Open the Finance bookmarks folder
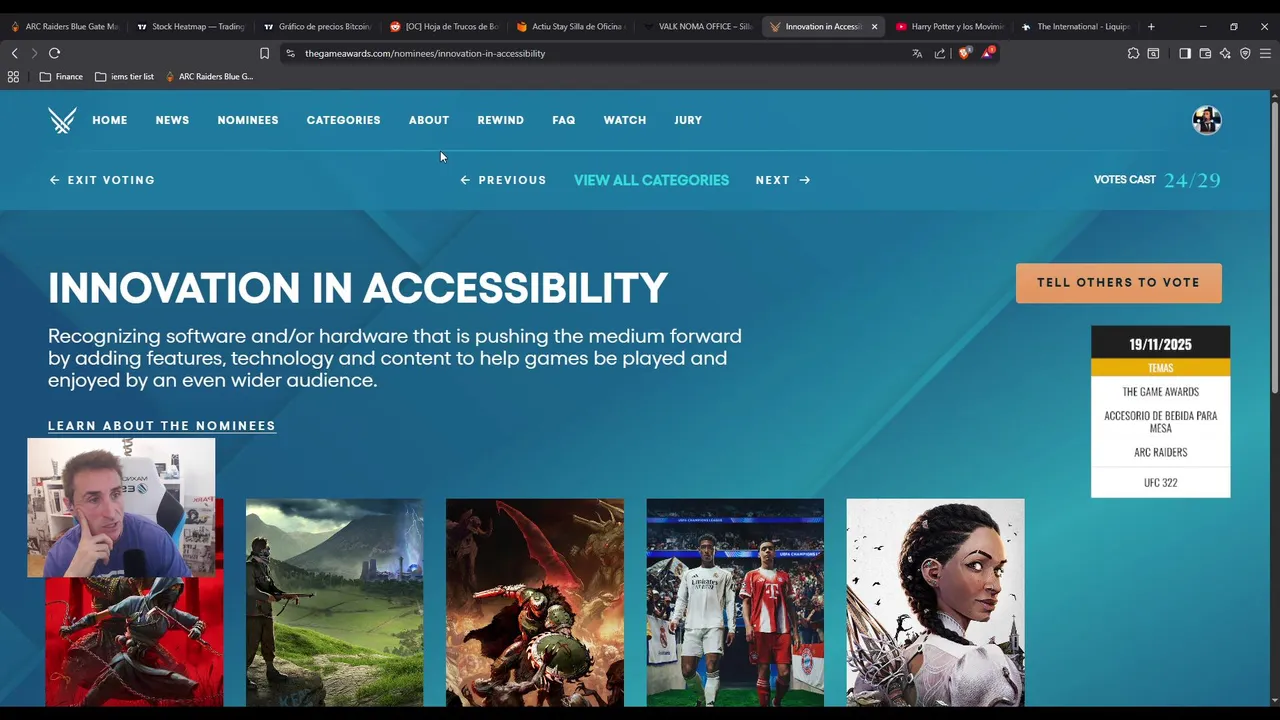Image resolution: width=1280 pixels, height=720 pixels. (x=61, y=76)
